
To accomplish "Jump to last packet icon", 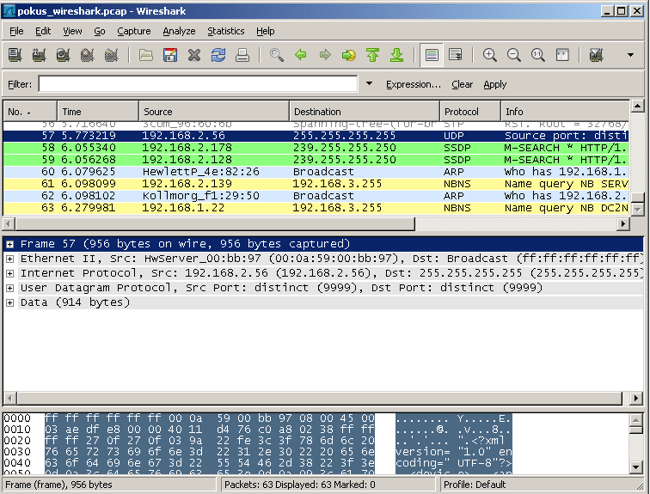I will click(x=397, y=55).
